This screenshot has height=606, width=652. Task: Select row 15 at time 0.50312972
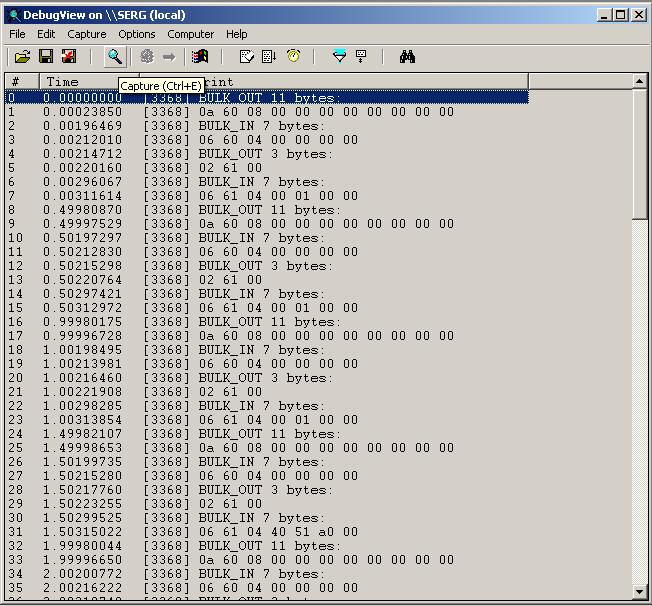pos(267,308)
